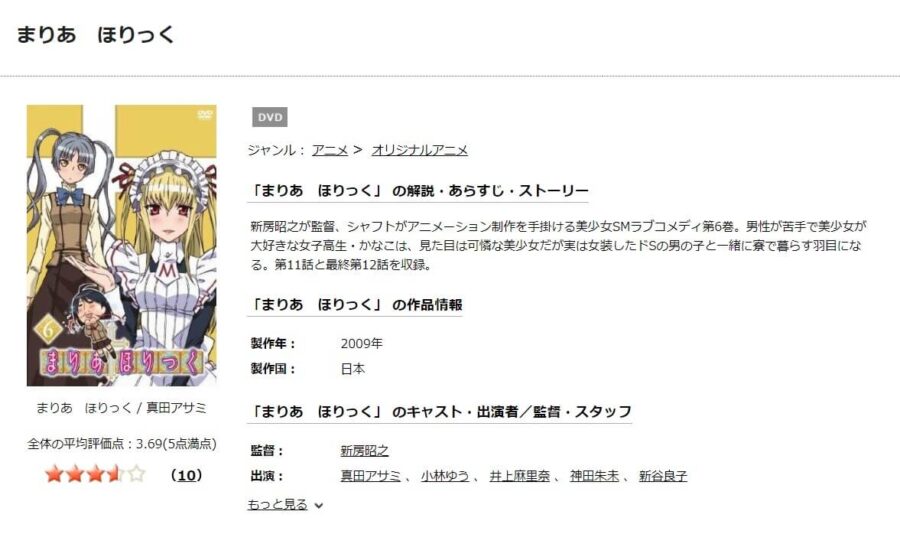Viewport: 900px width, 534px height.
Task: Click the まりあ ほりっく DVD cover image
Action: 122,245
